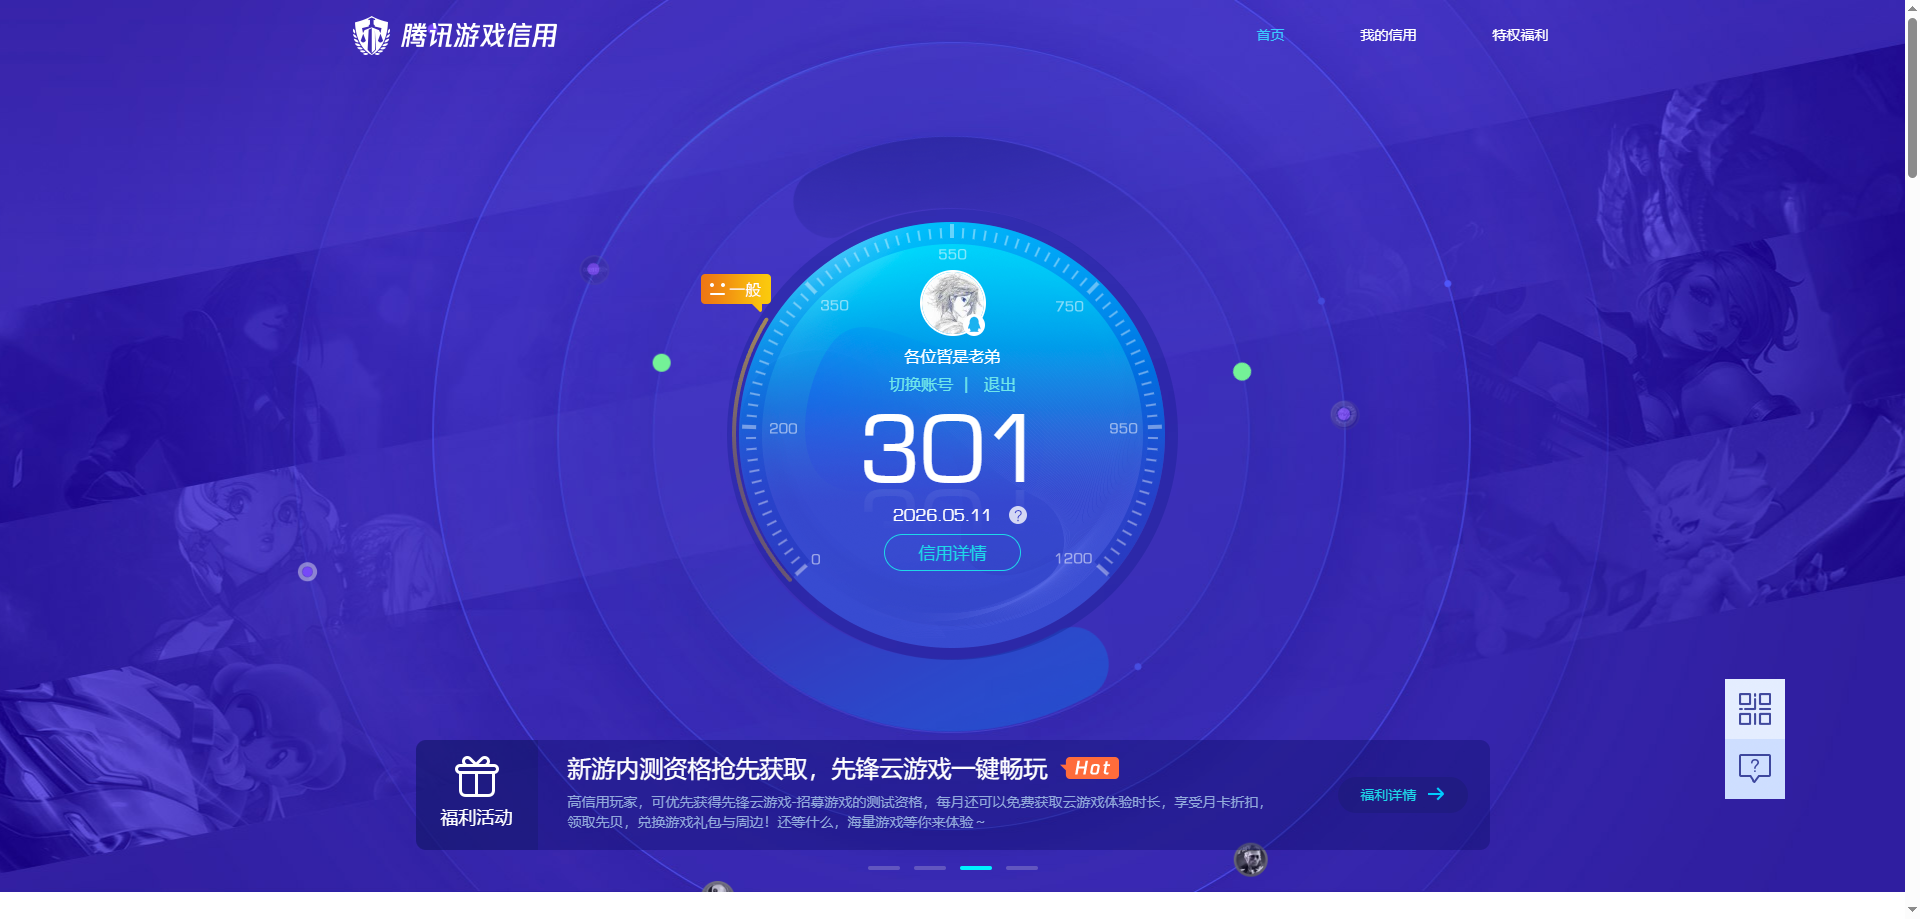Screen dimensions: 1920x919
Task: Click the 腾讯游戏信用 title text
Action: [479, 36]
